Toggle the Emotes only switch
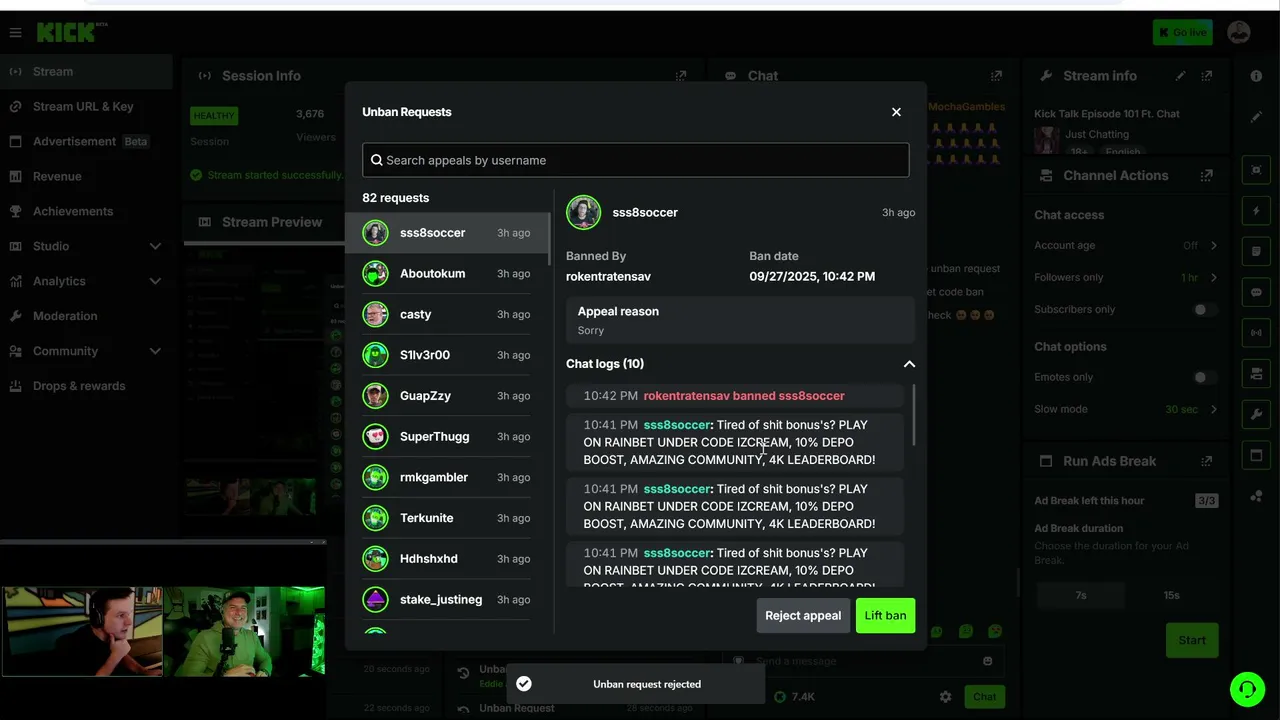Viewport: 1280px width, 720px height. click(1205, 378)
